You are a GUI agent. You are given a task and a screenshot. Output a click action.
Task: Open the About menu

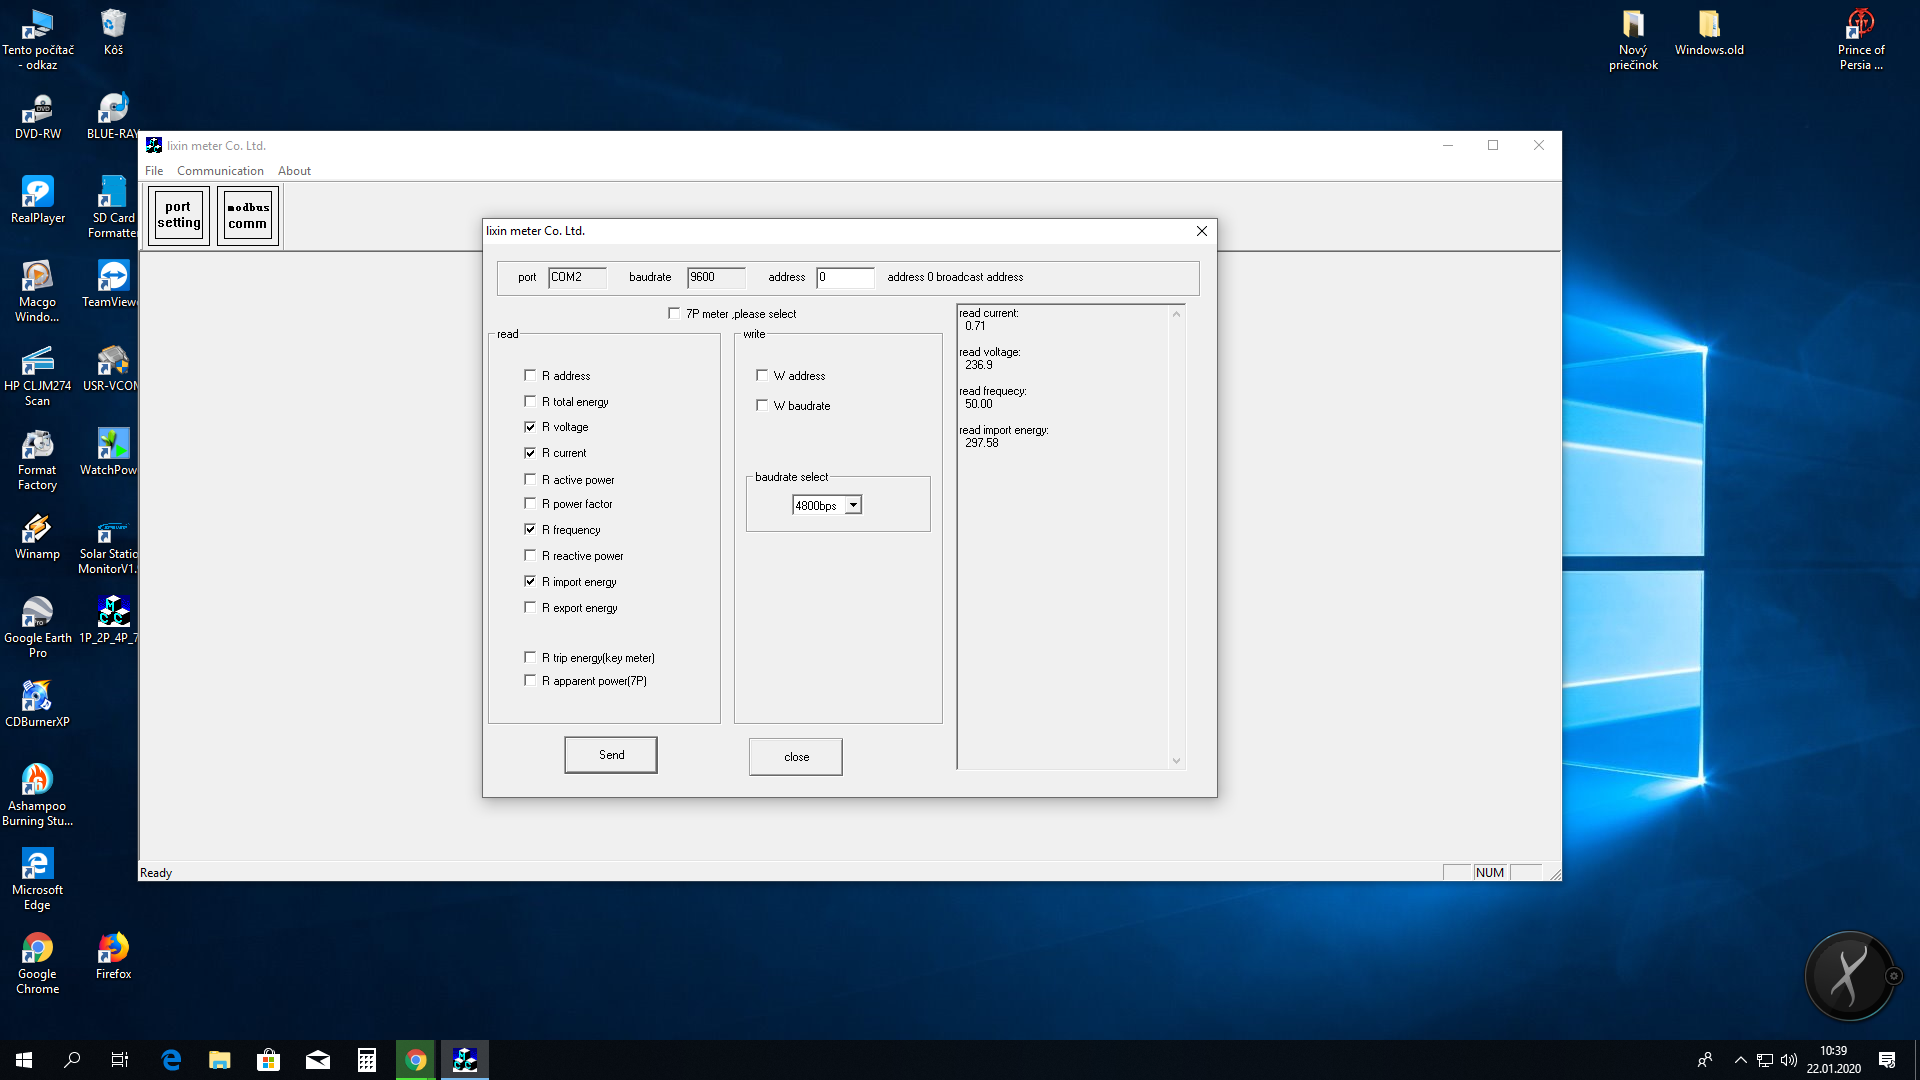[294, 171]
